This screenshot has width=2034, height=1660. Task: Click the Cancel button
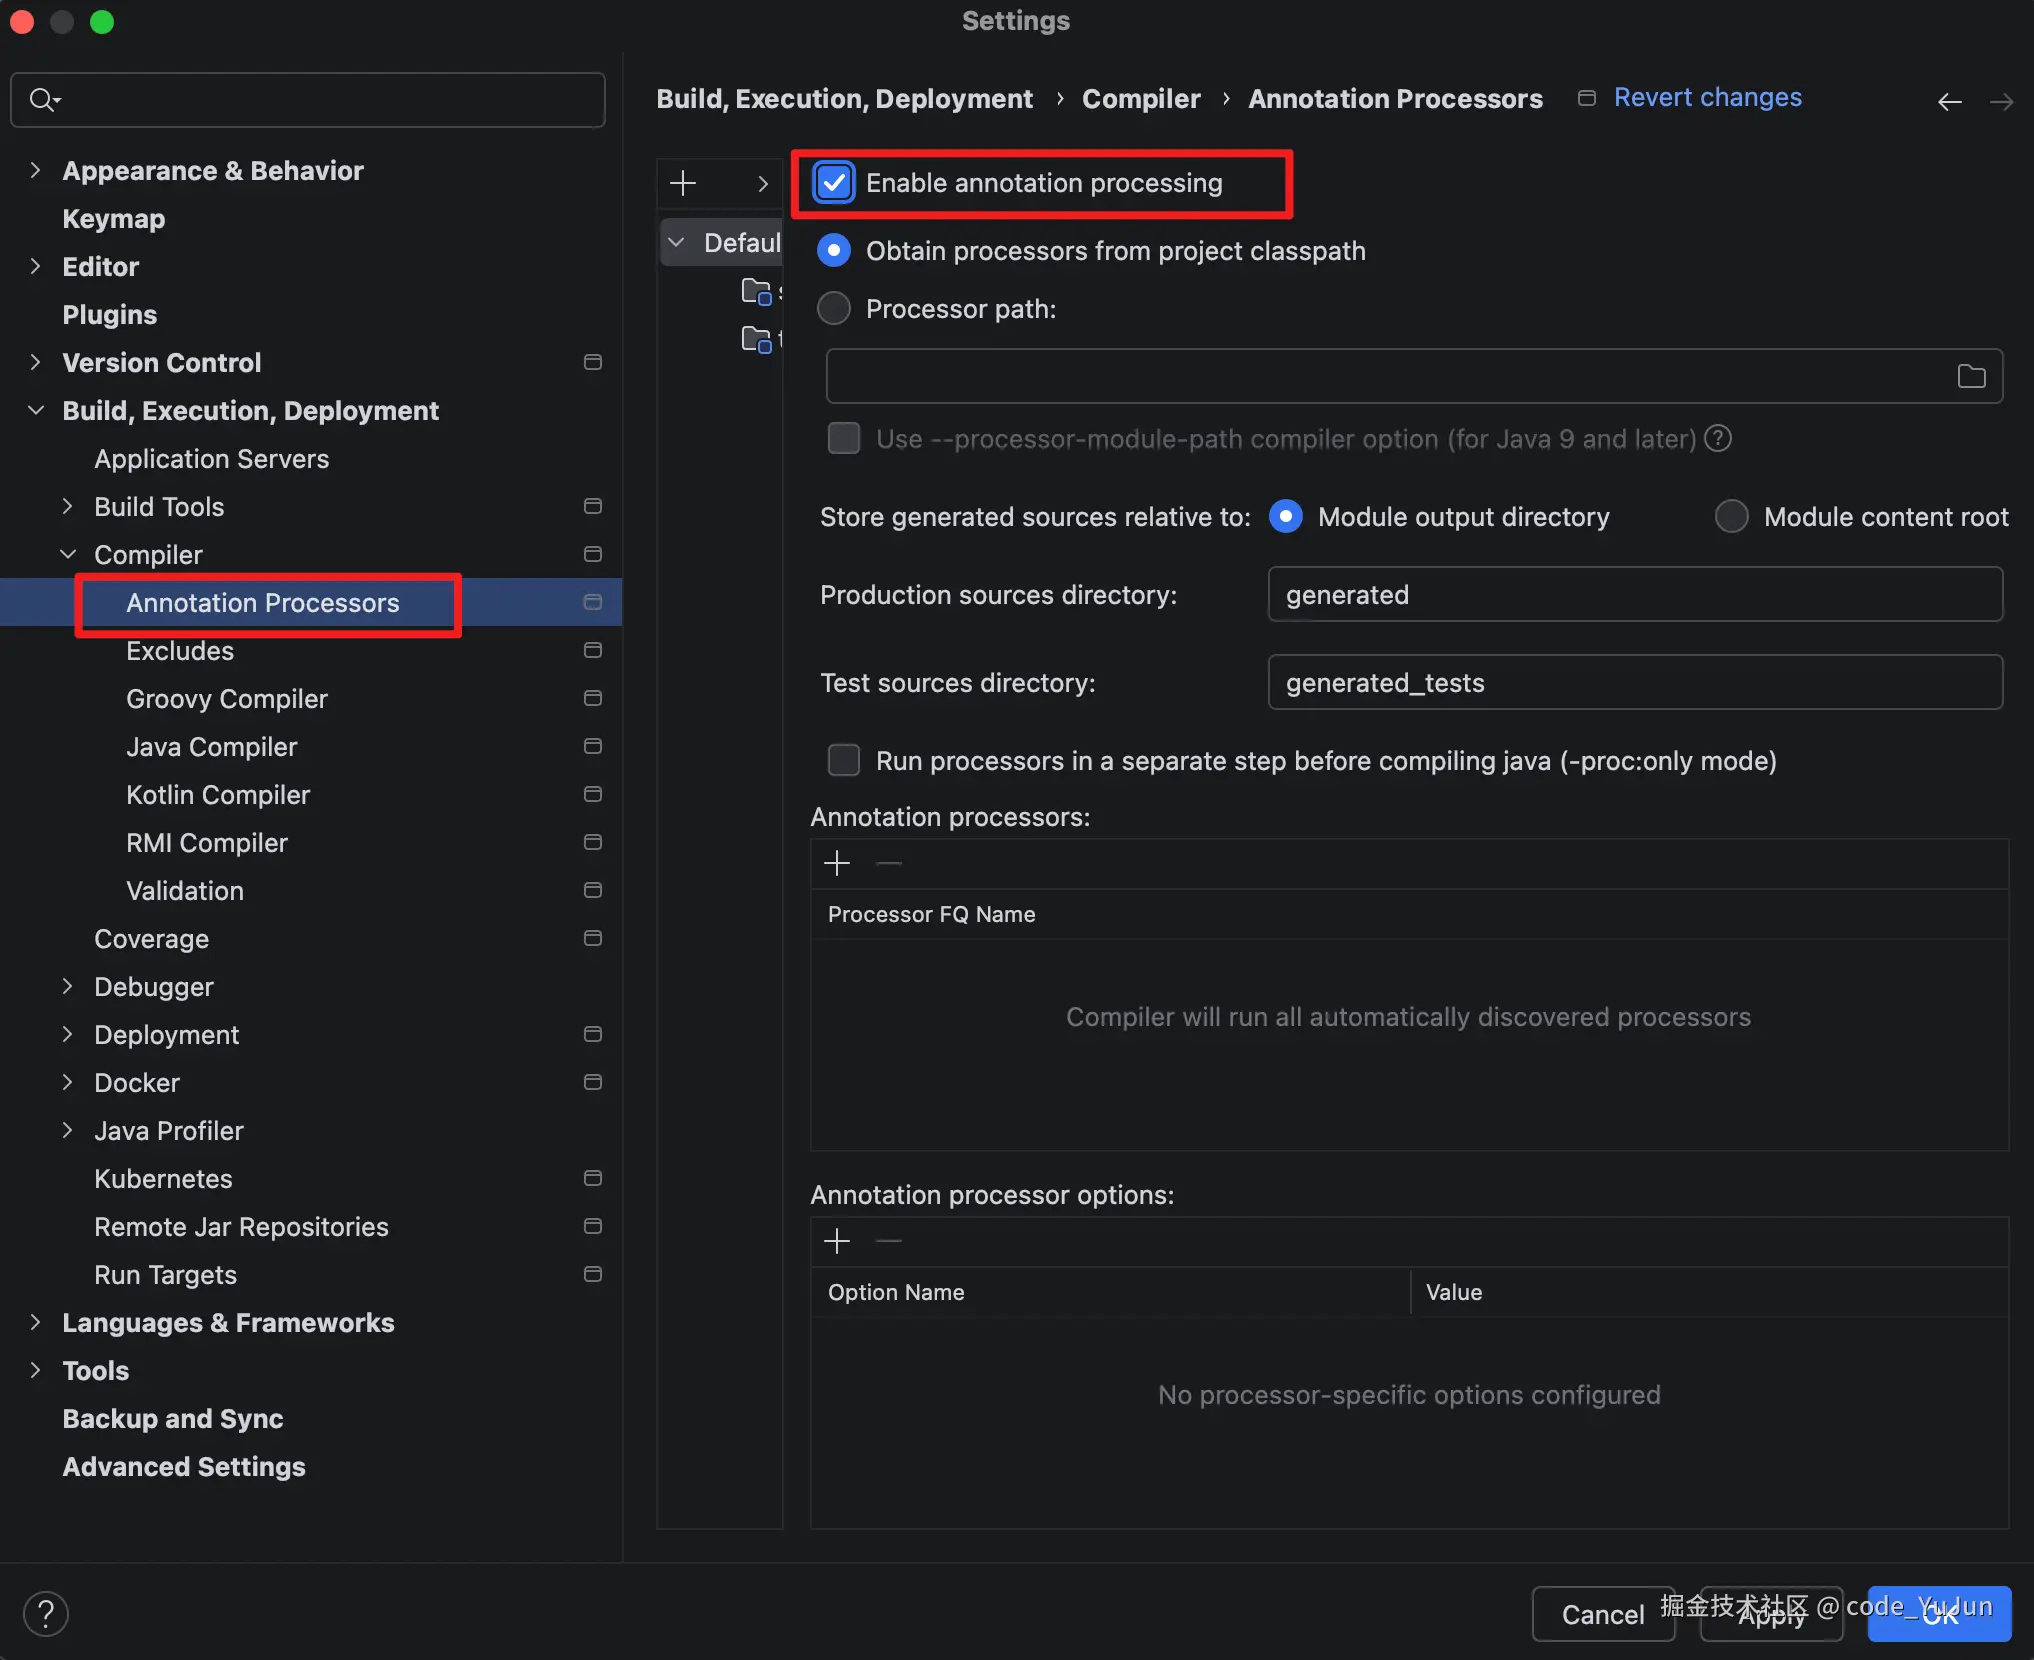click(x=1602, y=1613)
